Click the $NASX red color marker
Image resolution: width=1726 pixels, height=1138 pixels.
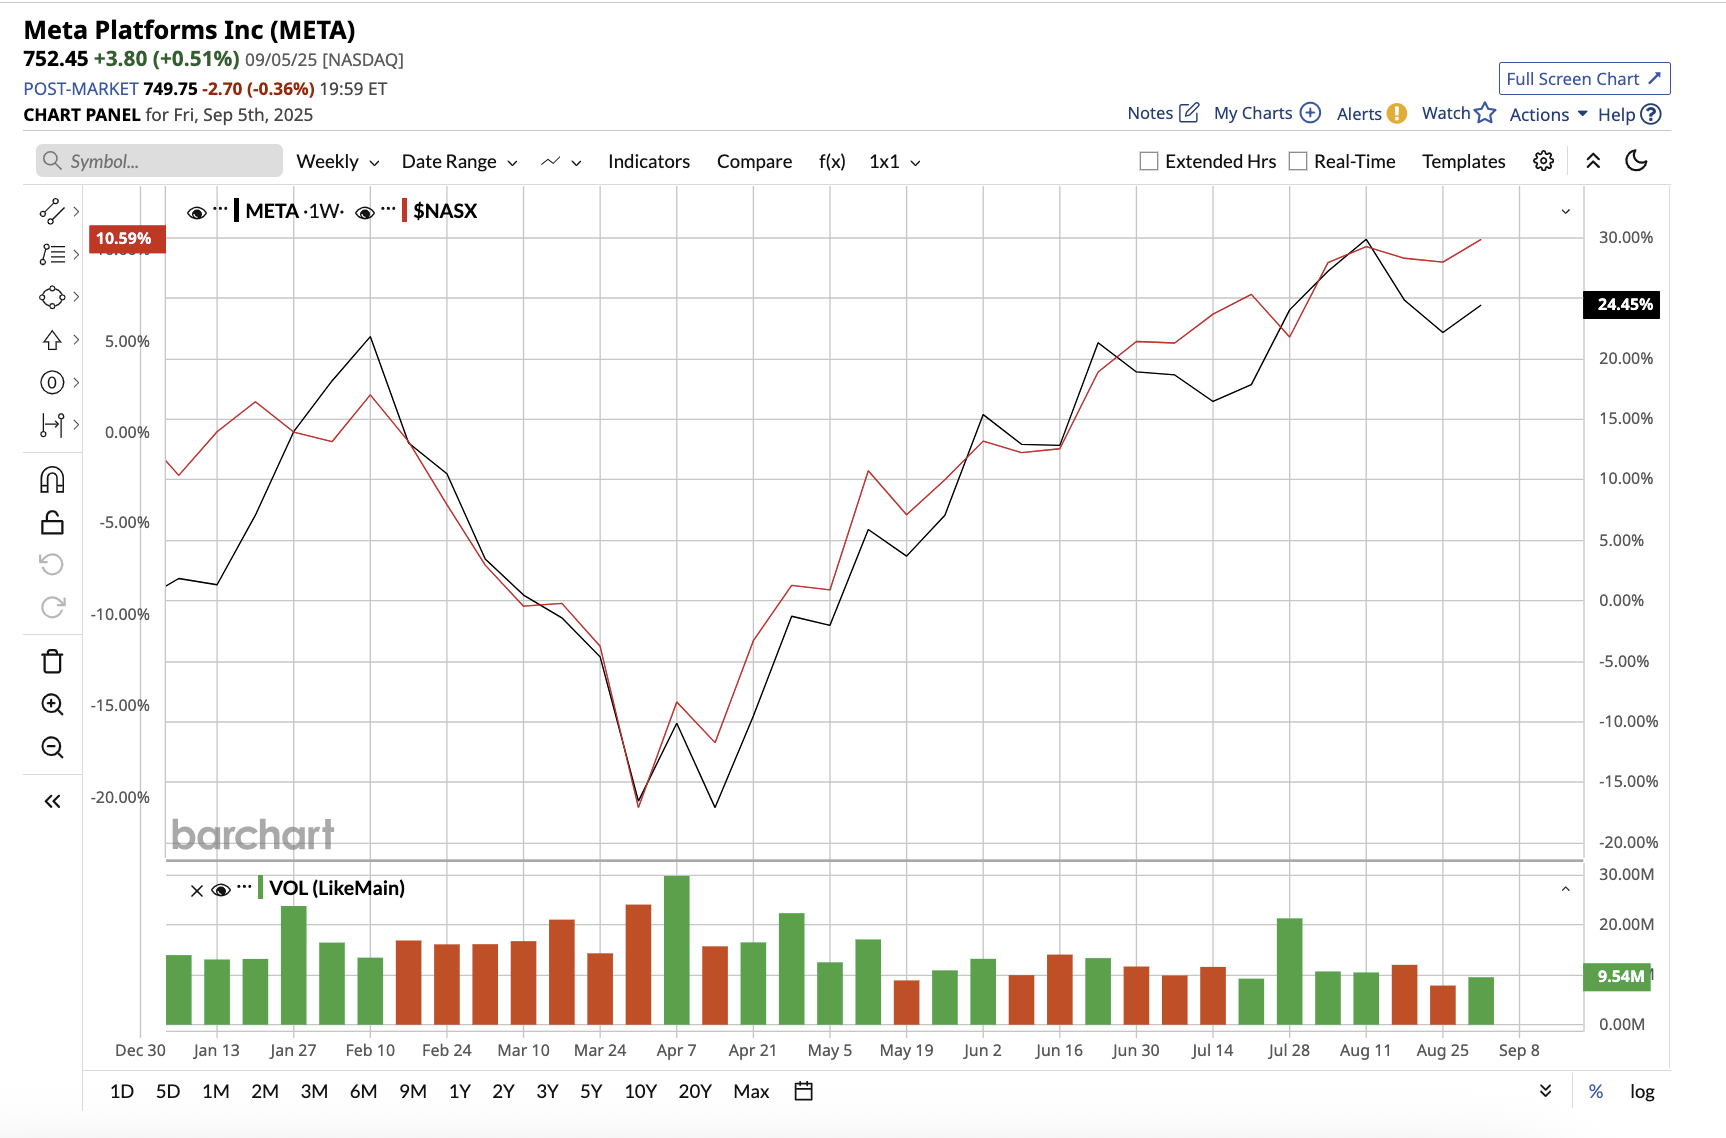click(404, 211)
